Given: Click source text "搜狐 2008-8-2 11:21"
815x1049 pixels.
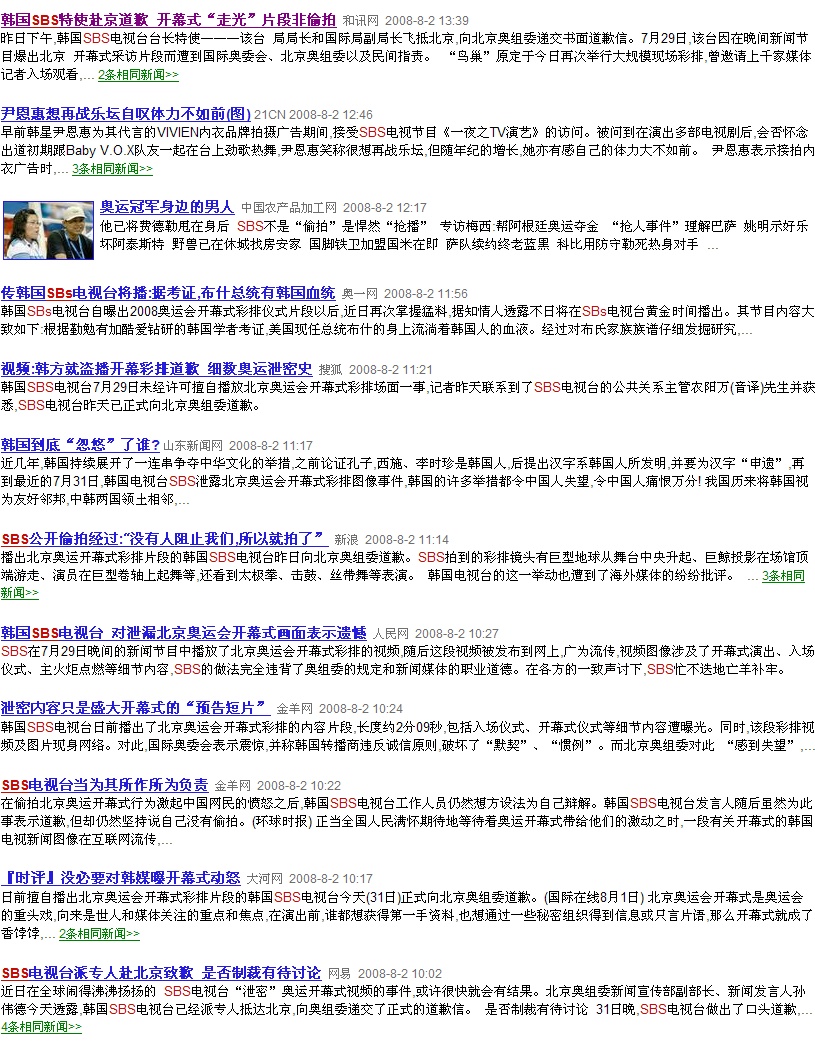Looking at the screenshot, I should point(375,369).
